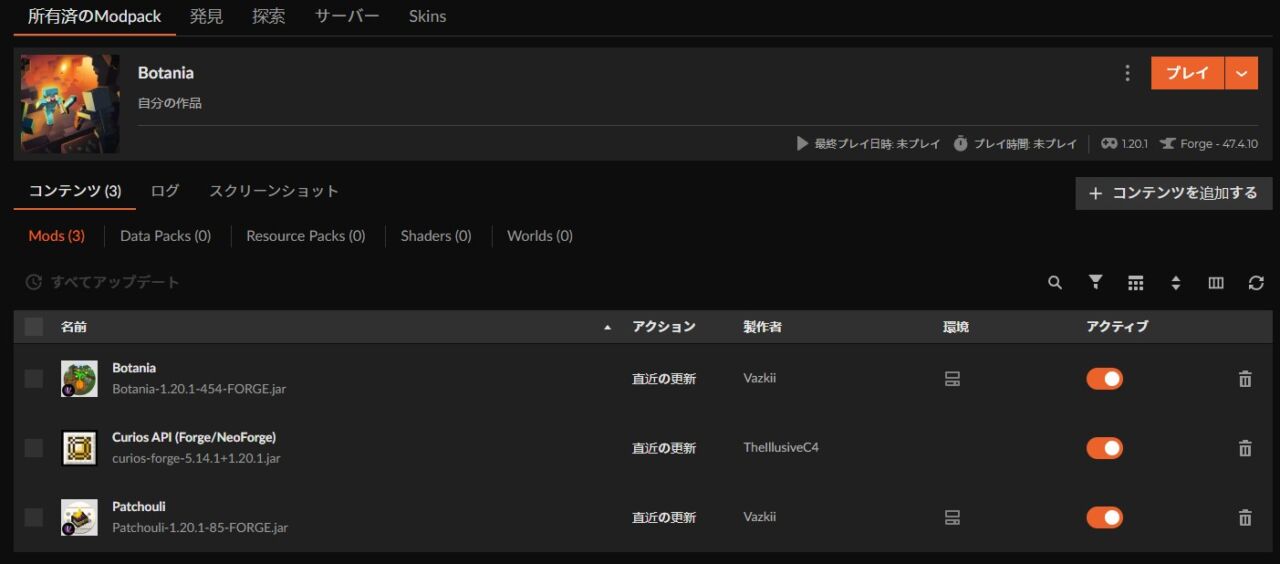Expand the dropdown arrow beside プレイ
1280x564 pixels.
(x=1242, y=73)
